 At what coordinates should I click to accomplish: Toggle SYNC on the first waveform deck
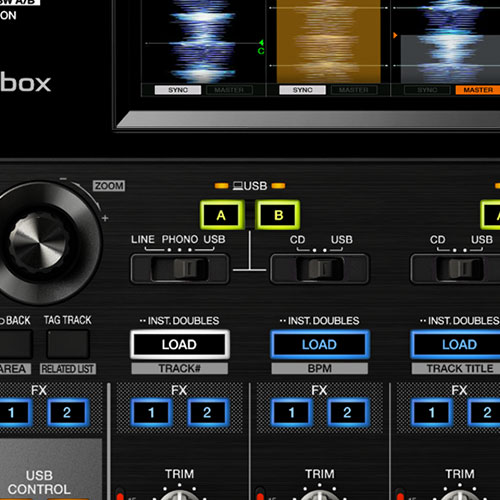coord(178,90)
